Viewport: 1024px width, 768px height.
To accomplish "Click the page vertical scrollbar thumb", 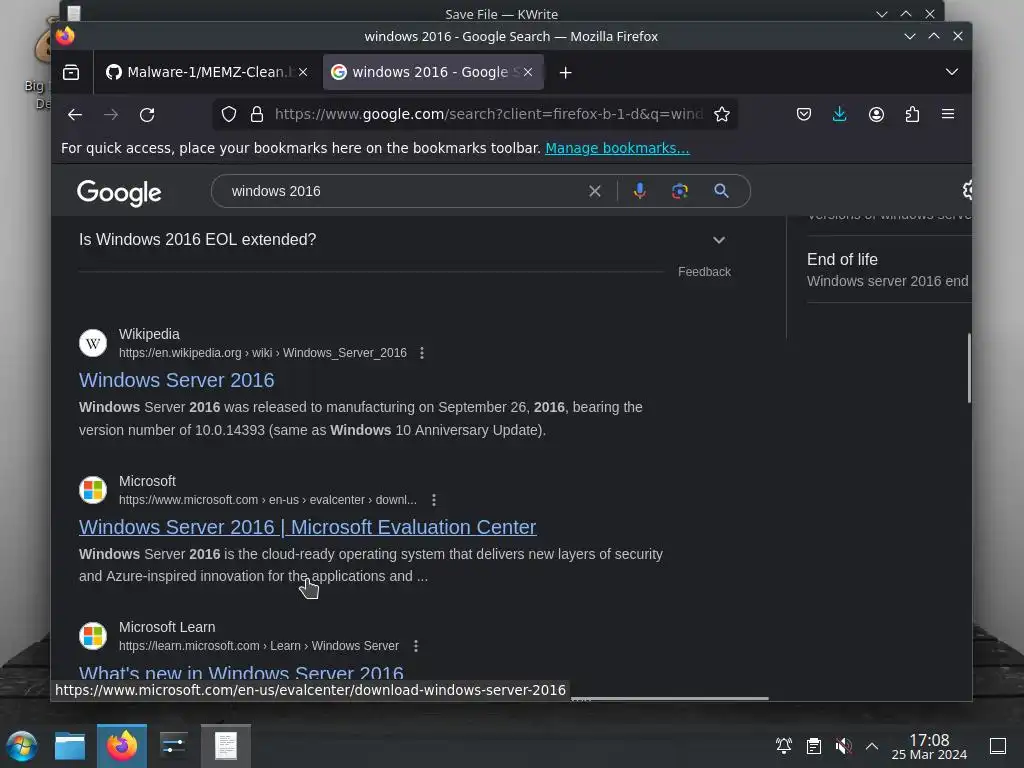I will [968, 368].
